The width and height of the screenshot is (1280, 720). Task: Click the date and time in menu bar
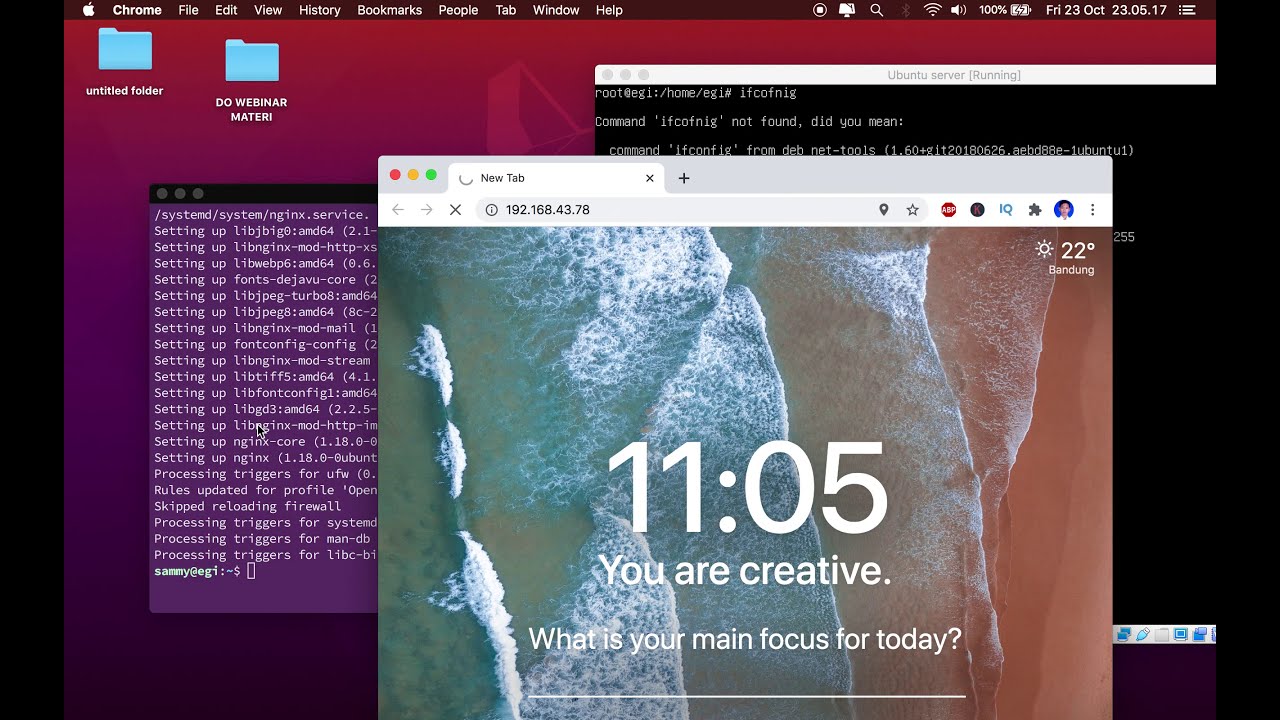(1106, 10)
